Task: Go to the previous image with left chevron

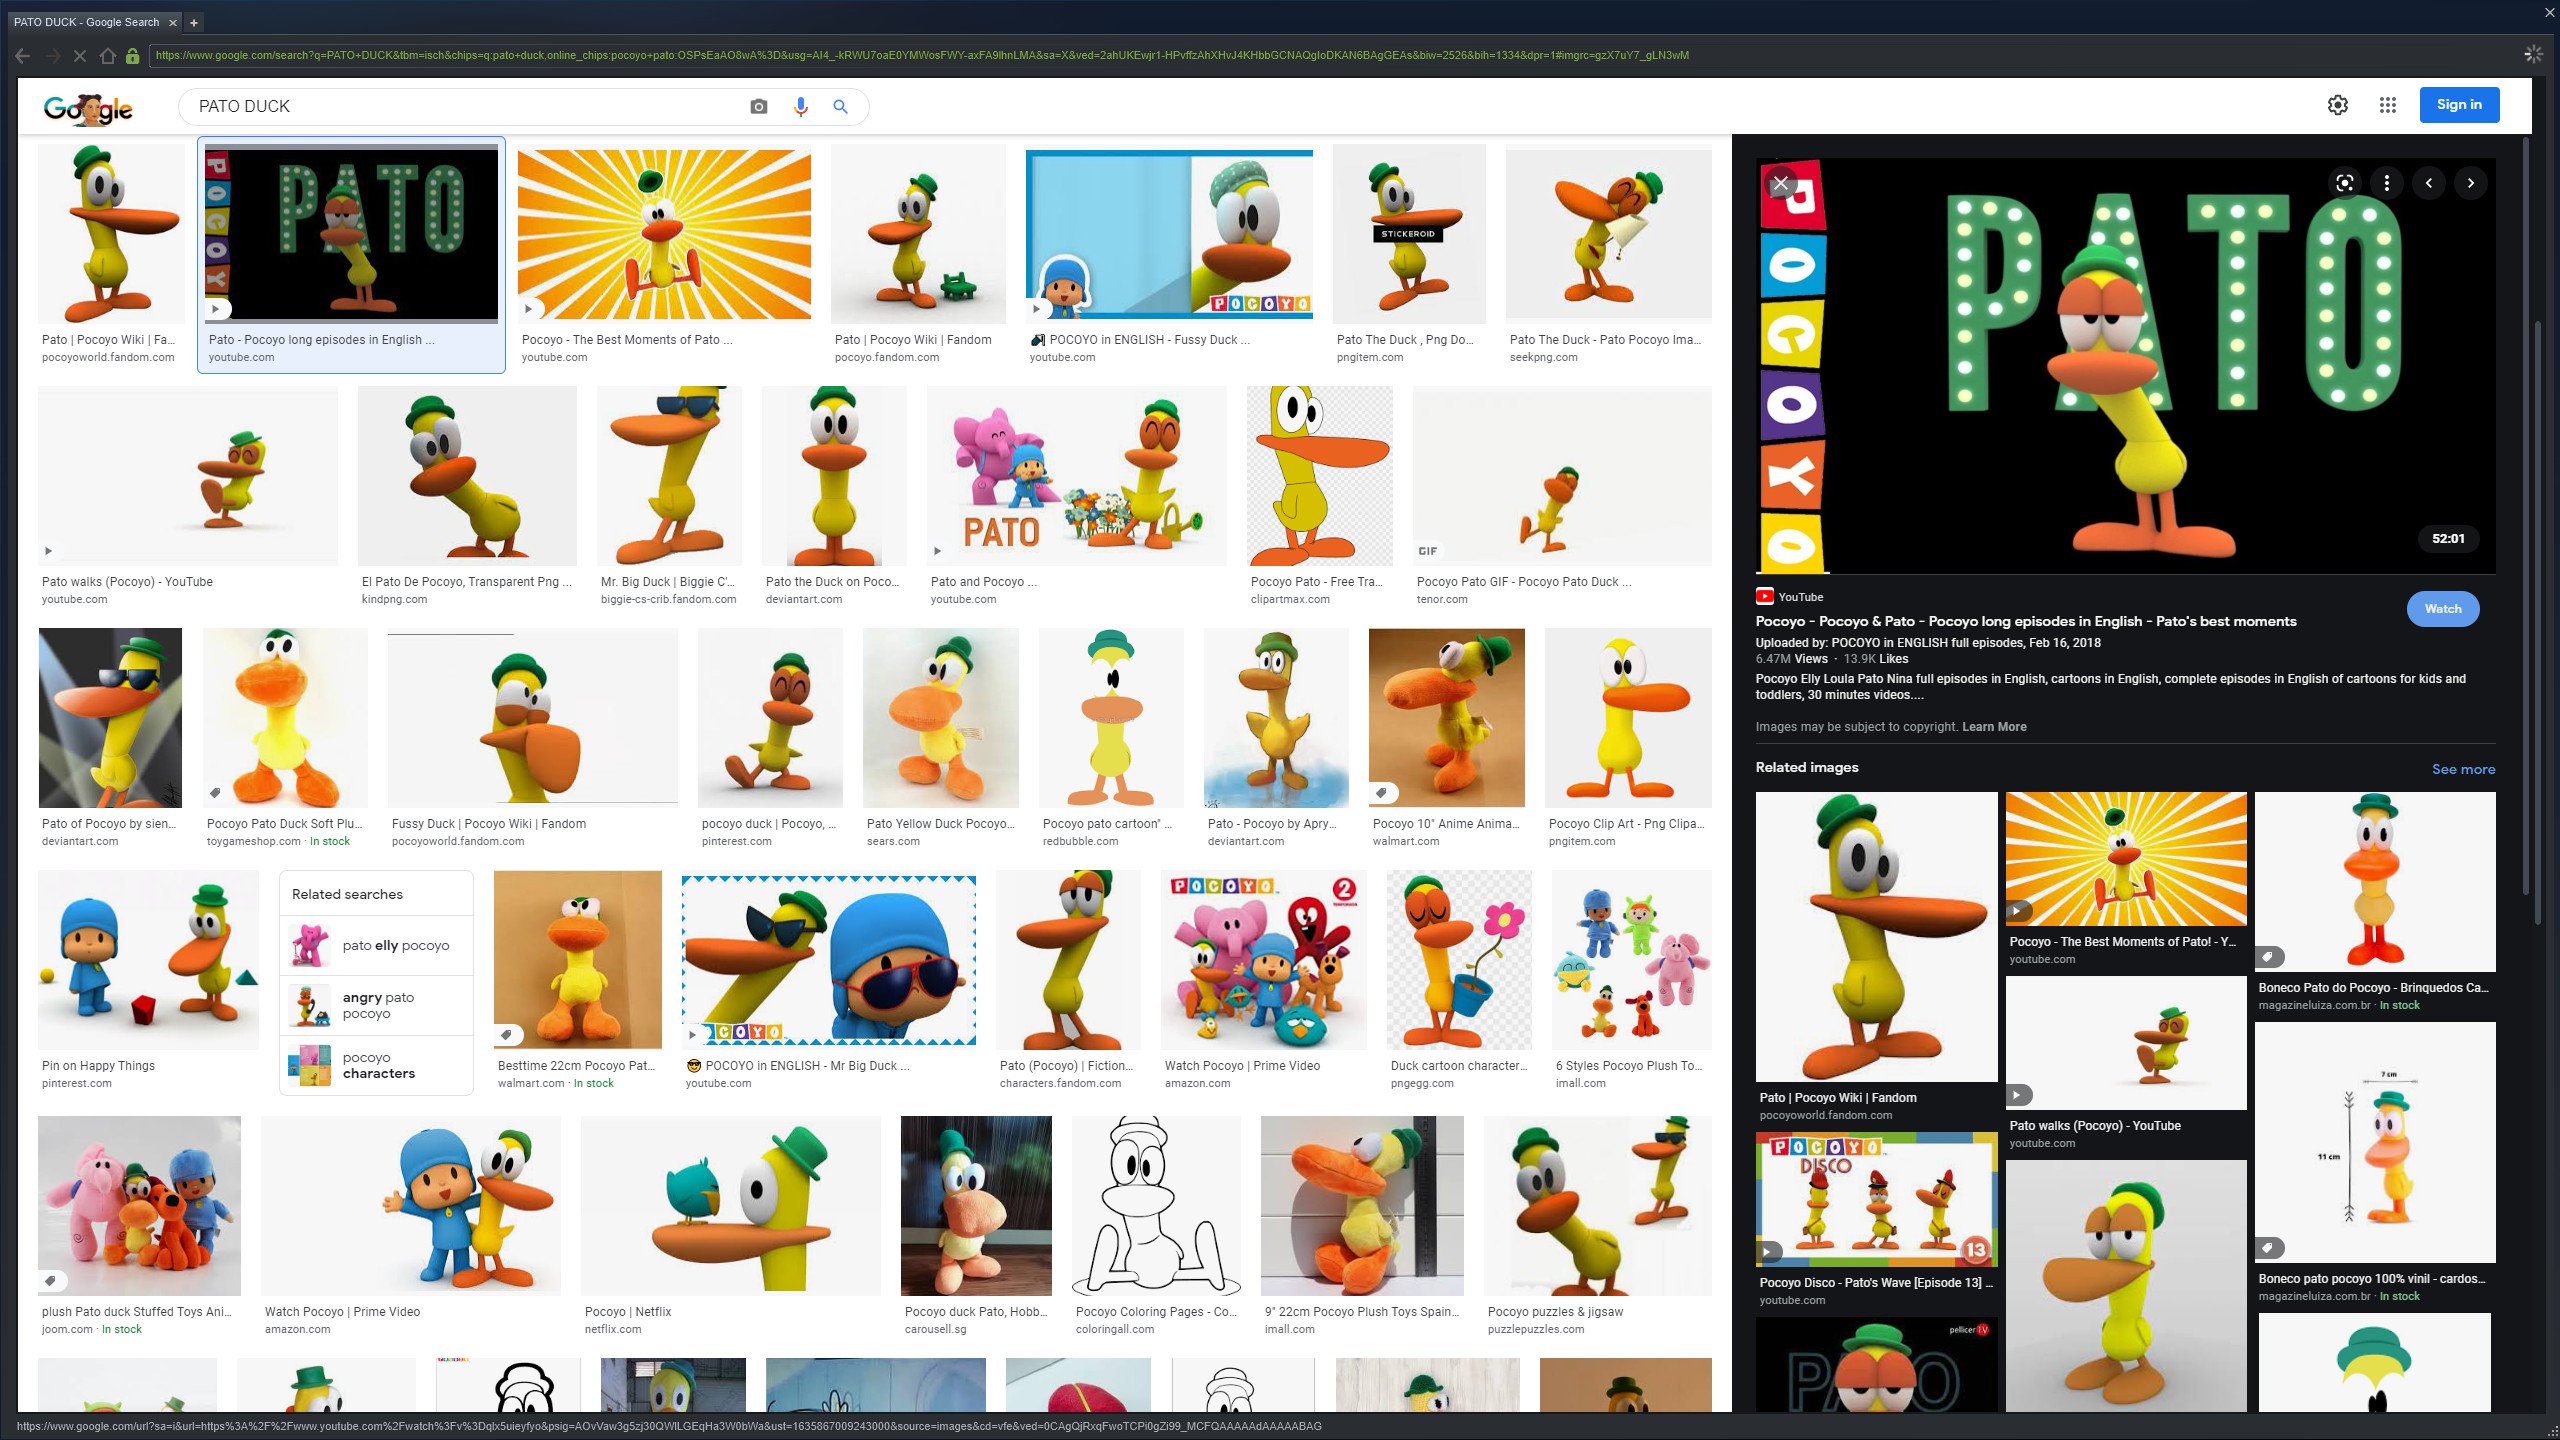Action: pyautogui.click(x=2428, y=183)
